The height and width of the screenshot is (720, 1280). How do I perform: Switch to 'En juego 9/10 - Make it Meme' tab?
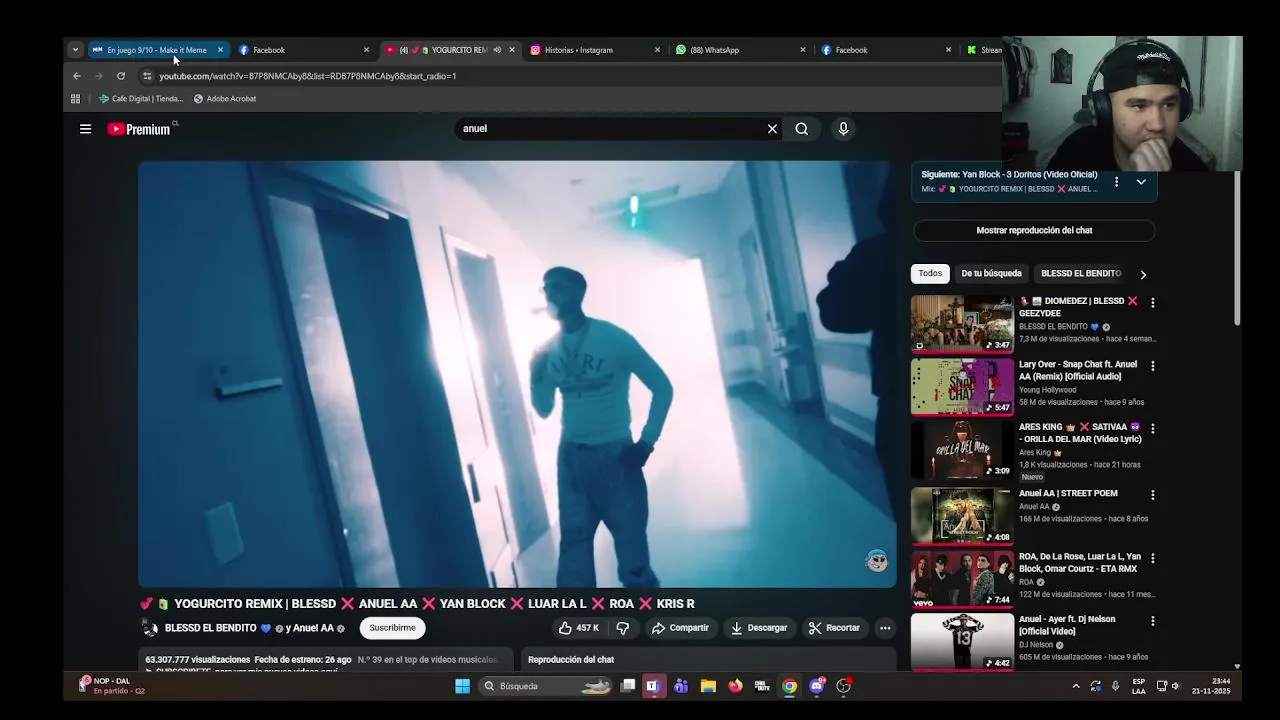coord(156,50)
